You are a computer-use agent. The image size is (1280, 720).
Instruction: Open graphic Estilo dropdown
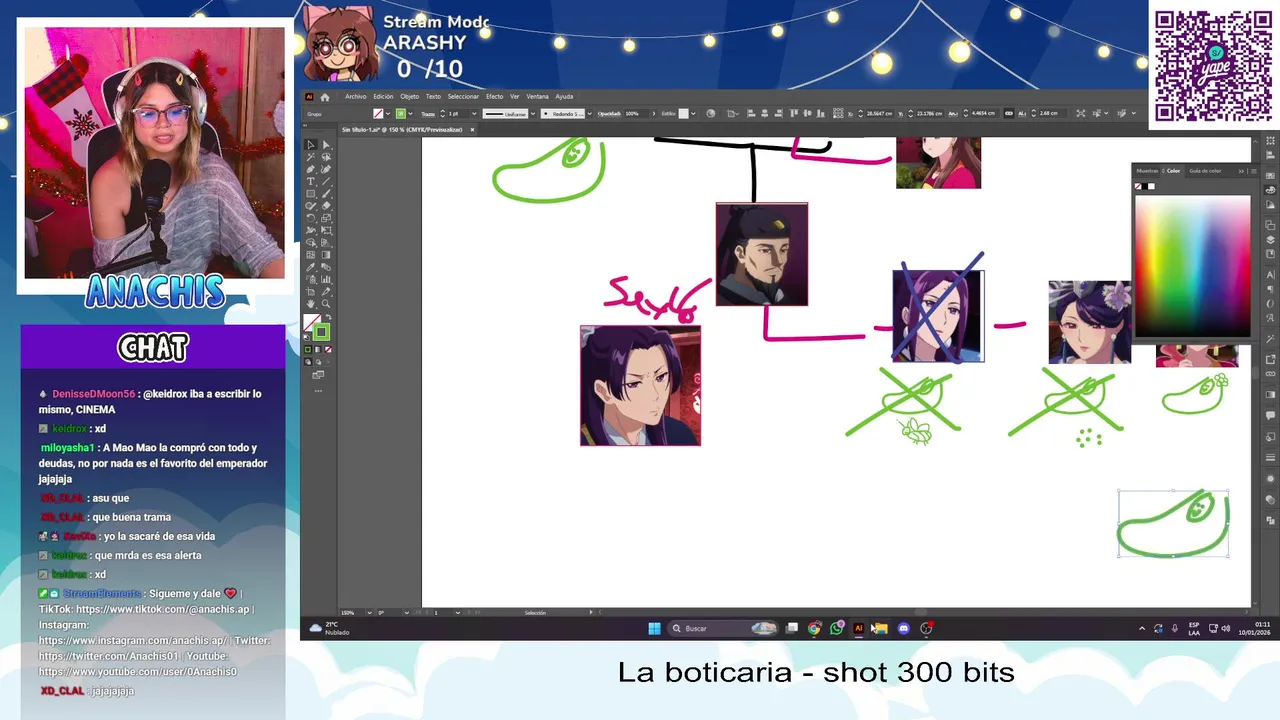[x=693, y=113]
